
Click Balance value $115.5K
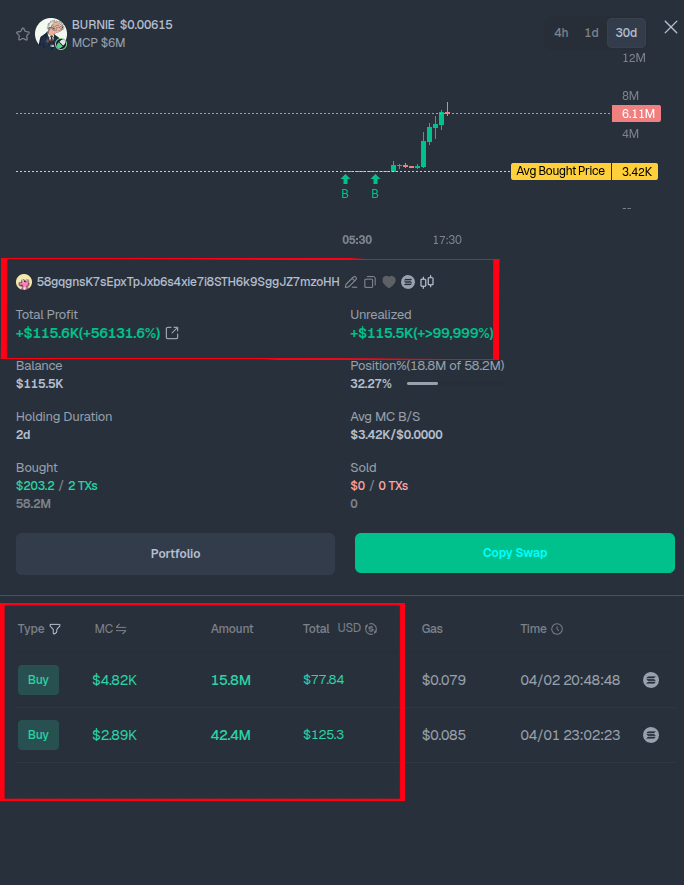pyautogui.click(x=40, y=384)
